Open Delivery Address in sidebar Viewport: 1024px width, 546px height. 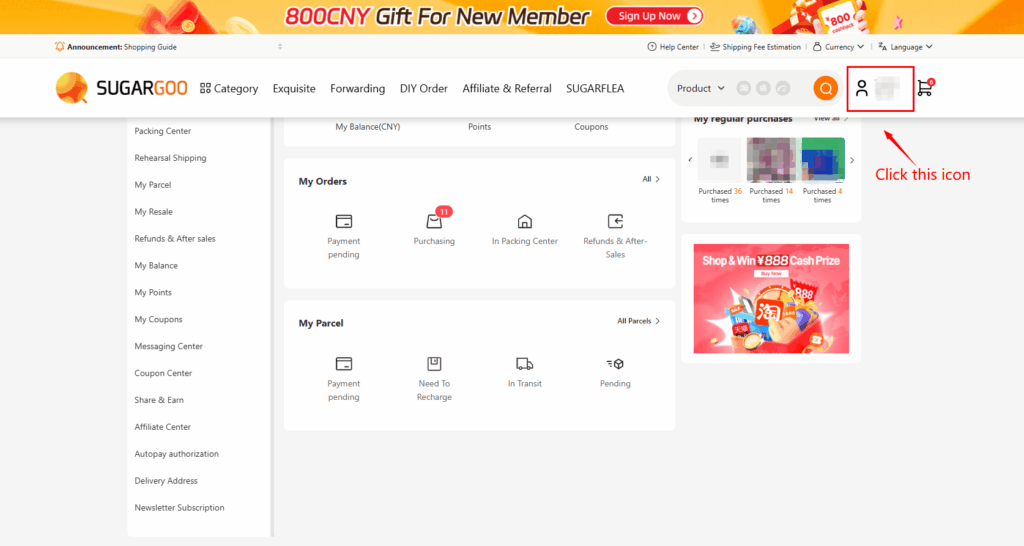click(x=166, y=481)
